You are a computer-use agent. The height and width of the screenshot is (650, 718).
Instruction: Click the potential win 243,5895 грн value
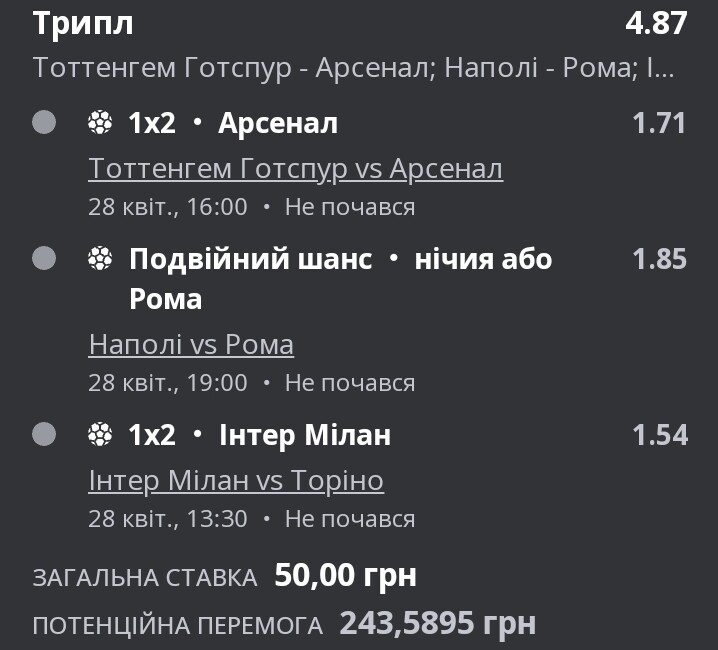coord(437,623)
